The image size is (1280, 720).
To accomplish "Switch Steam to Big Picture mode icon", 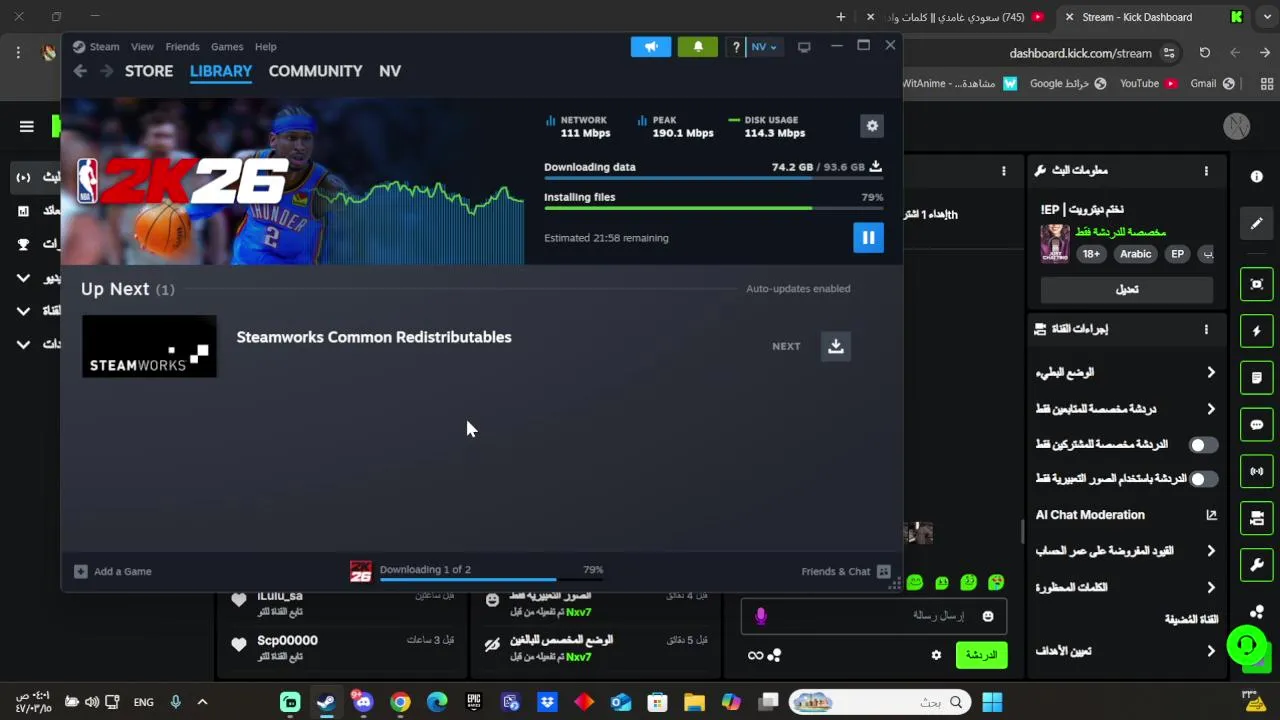I will click(804, 47).
